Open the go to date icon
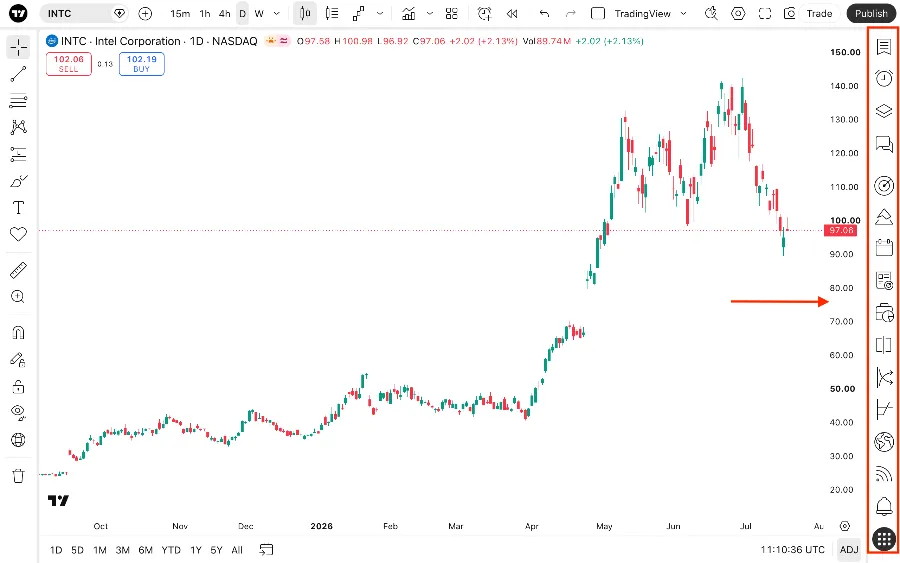Screen dimensions: 900x563 tap(266, 550)
